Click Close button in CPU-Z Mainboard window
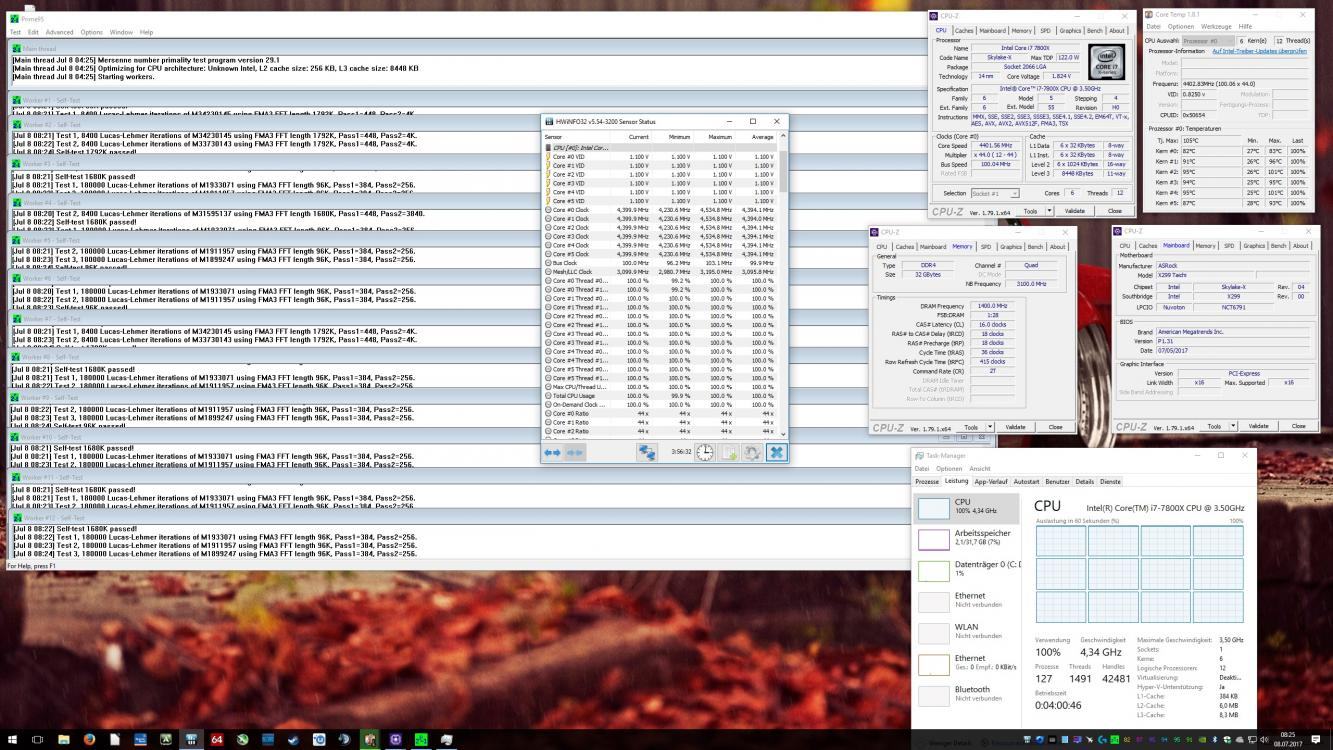Image resolution: width=1333 pixels, height=750 pixels. click(1298, 426)
